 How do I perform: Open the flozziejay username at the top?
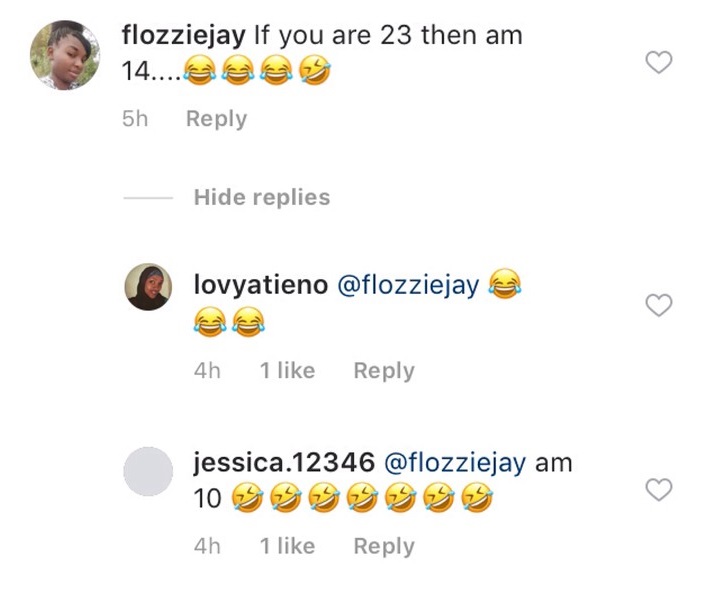pyautogui.click(x=183, y=35)
